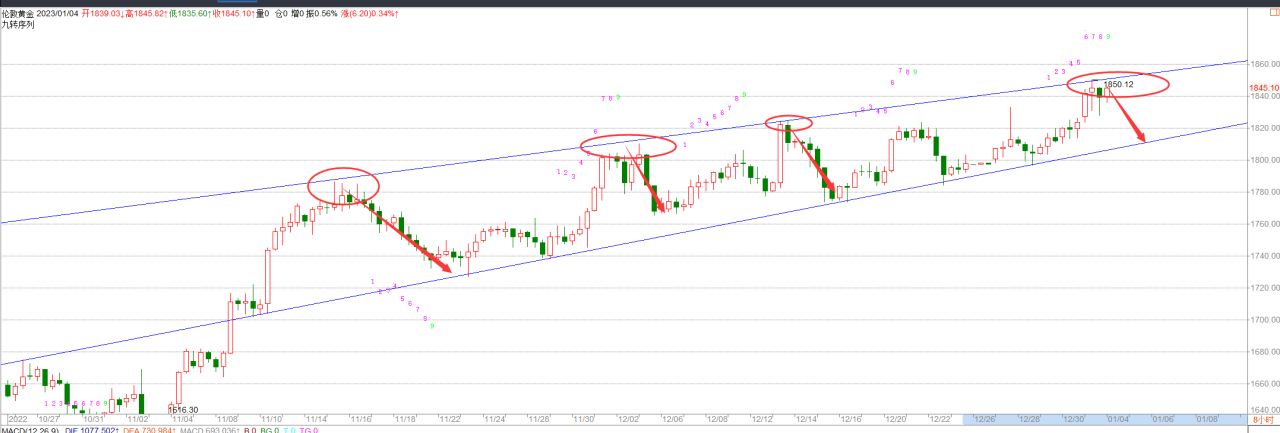
Task: Click the 1760 price axis label
Action: [x=1264, y=224]
